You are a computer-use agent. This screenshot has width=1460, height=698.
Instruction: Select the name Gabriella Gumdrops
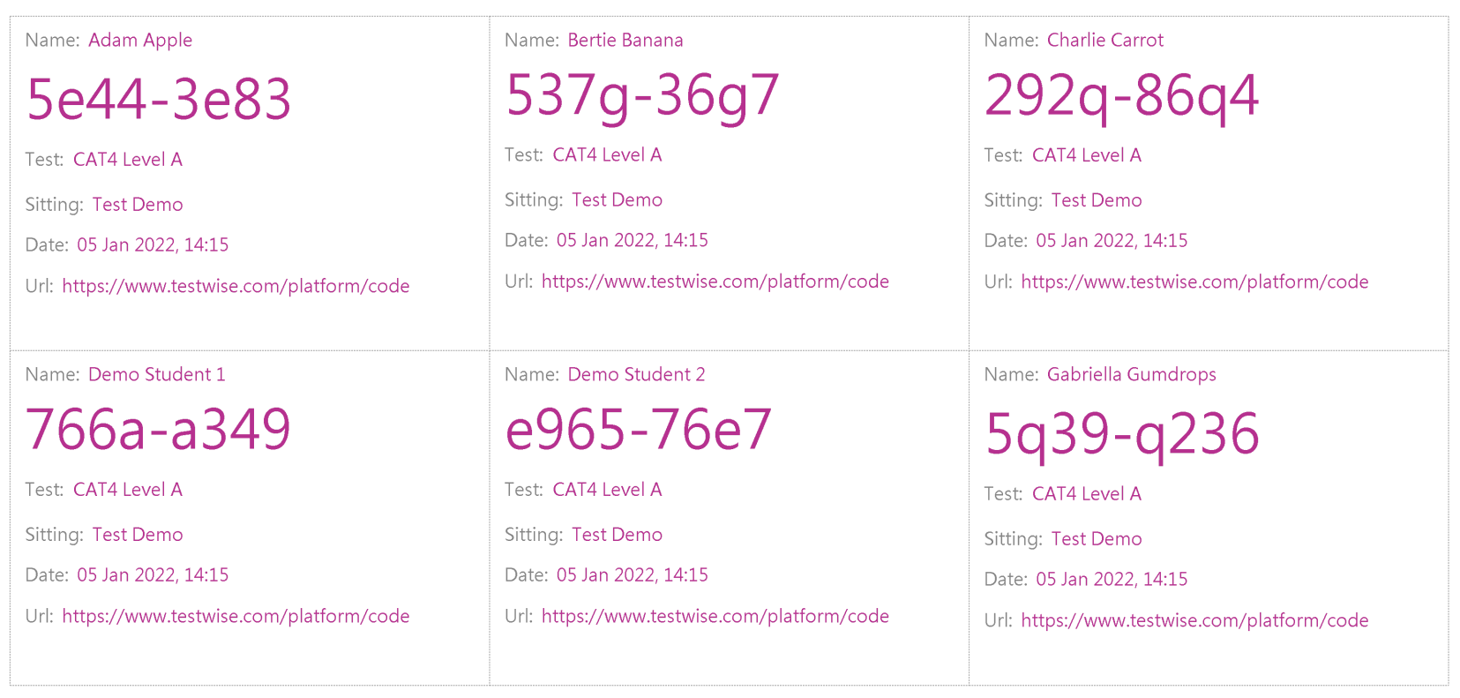(x=1131, y=374)
